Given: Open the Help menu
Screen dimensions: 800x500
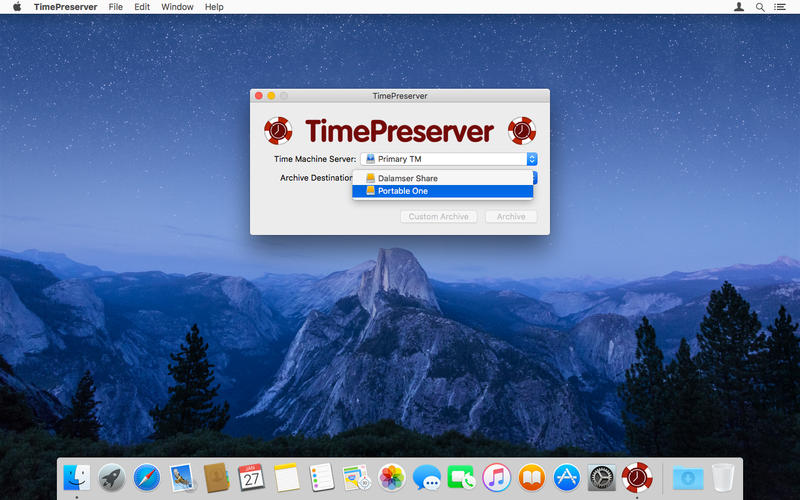Looking at the screenshot, I should tap(214, 7).
